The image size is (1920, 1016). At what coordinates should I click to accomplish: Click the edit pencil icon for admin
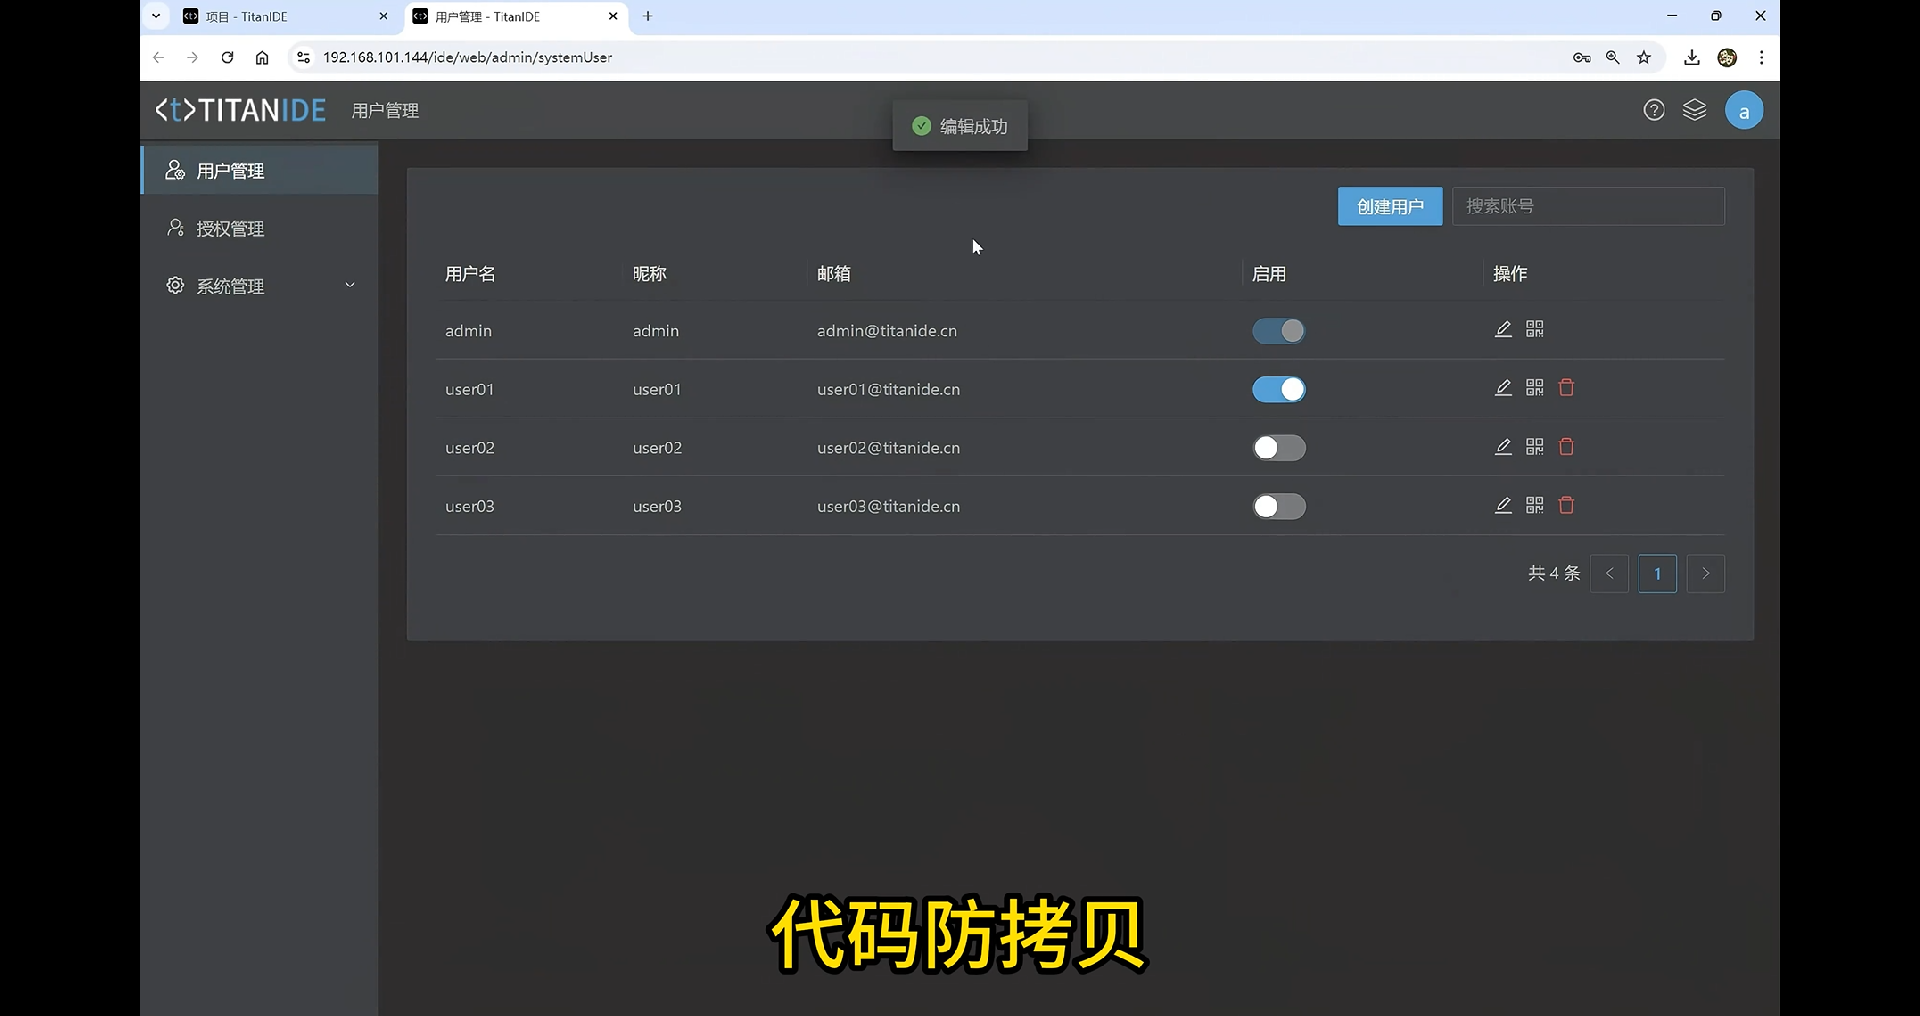point(1503,329)
